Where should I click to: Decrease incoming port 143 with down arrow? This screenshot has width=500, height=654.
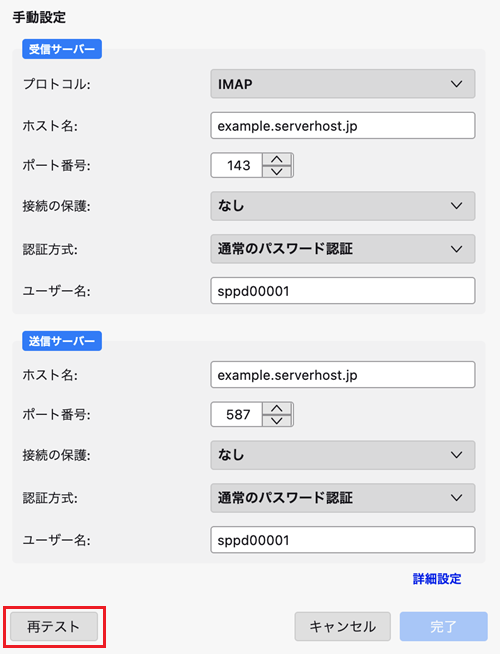(277, 171)
